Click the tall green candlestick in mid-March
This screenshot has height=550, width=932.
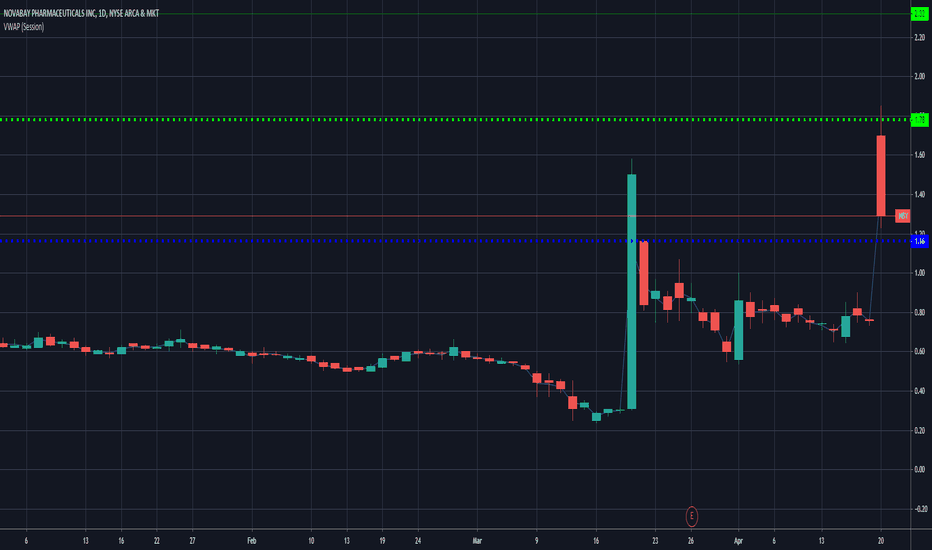[x=632, y=291]
